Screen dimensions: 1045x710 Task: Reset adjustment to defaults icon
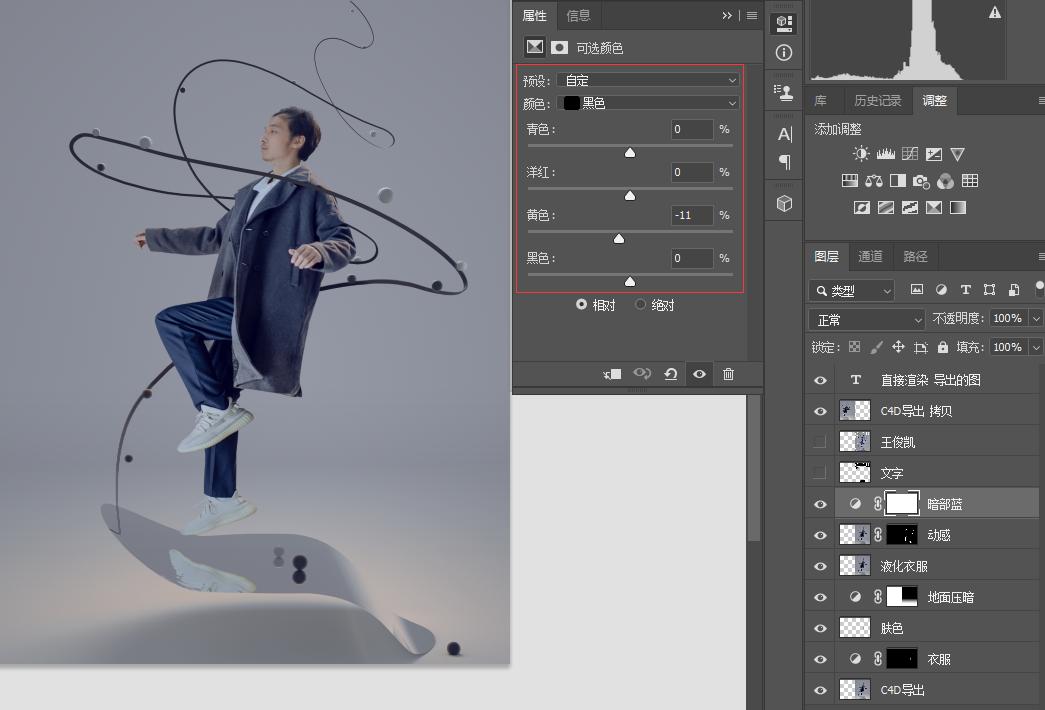pos(670,374)
